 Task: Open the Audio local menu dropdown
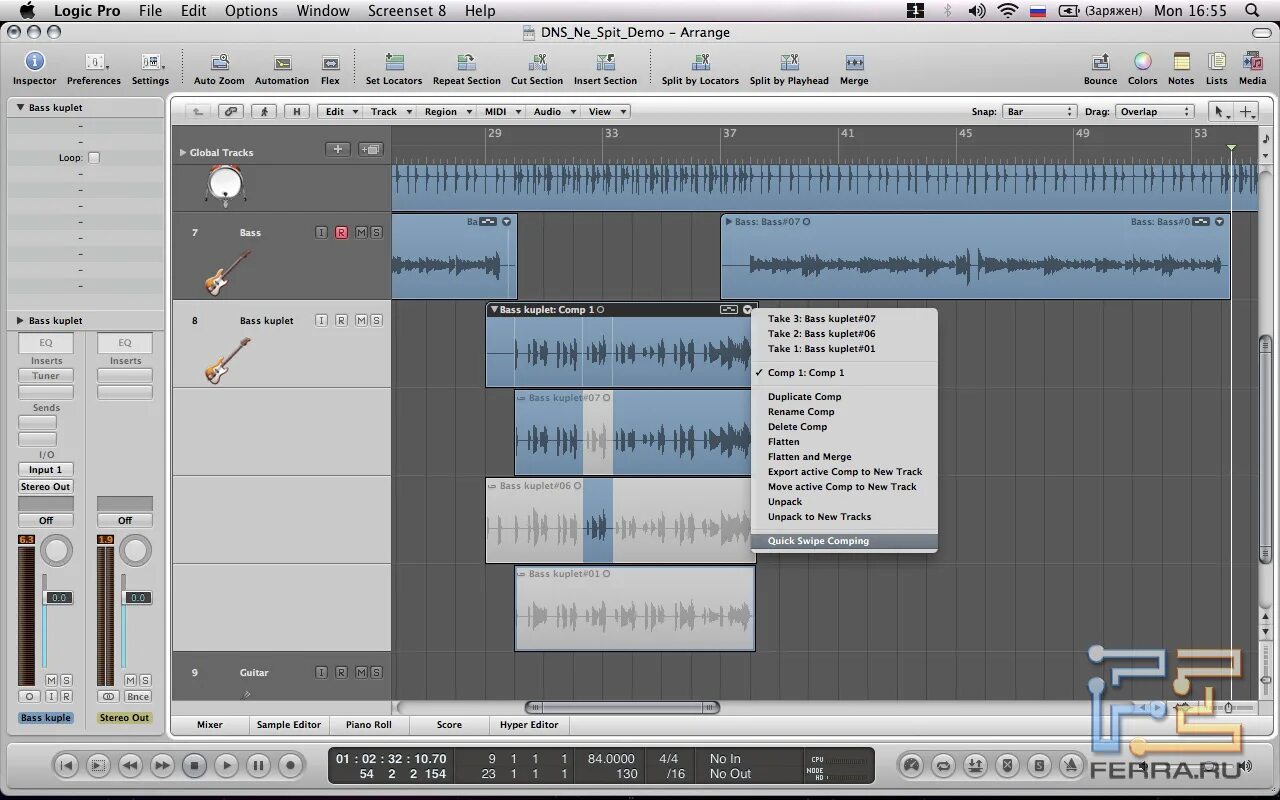coord(553,112)
